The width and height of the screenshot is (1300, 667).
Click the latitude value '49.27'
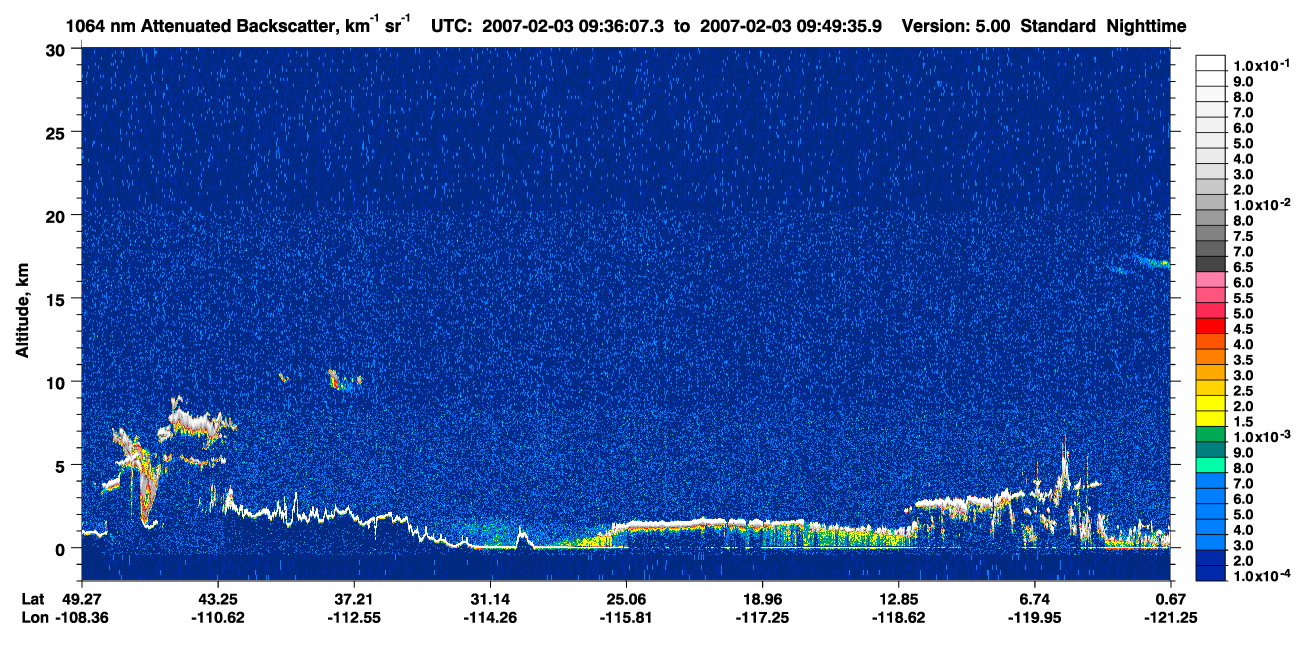tap(81, 598)
